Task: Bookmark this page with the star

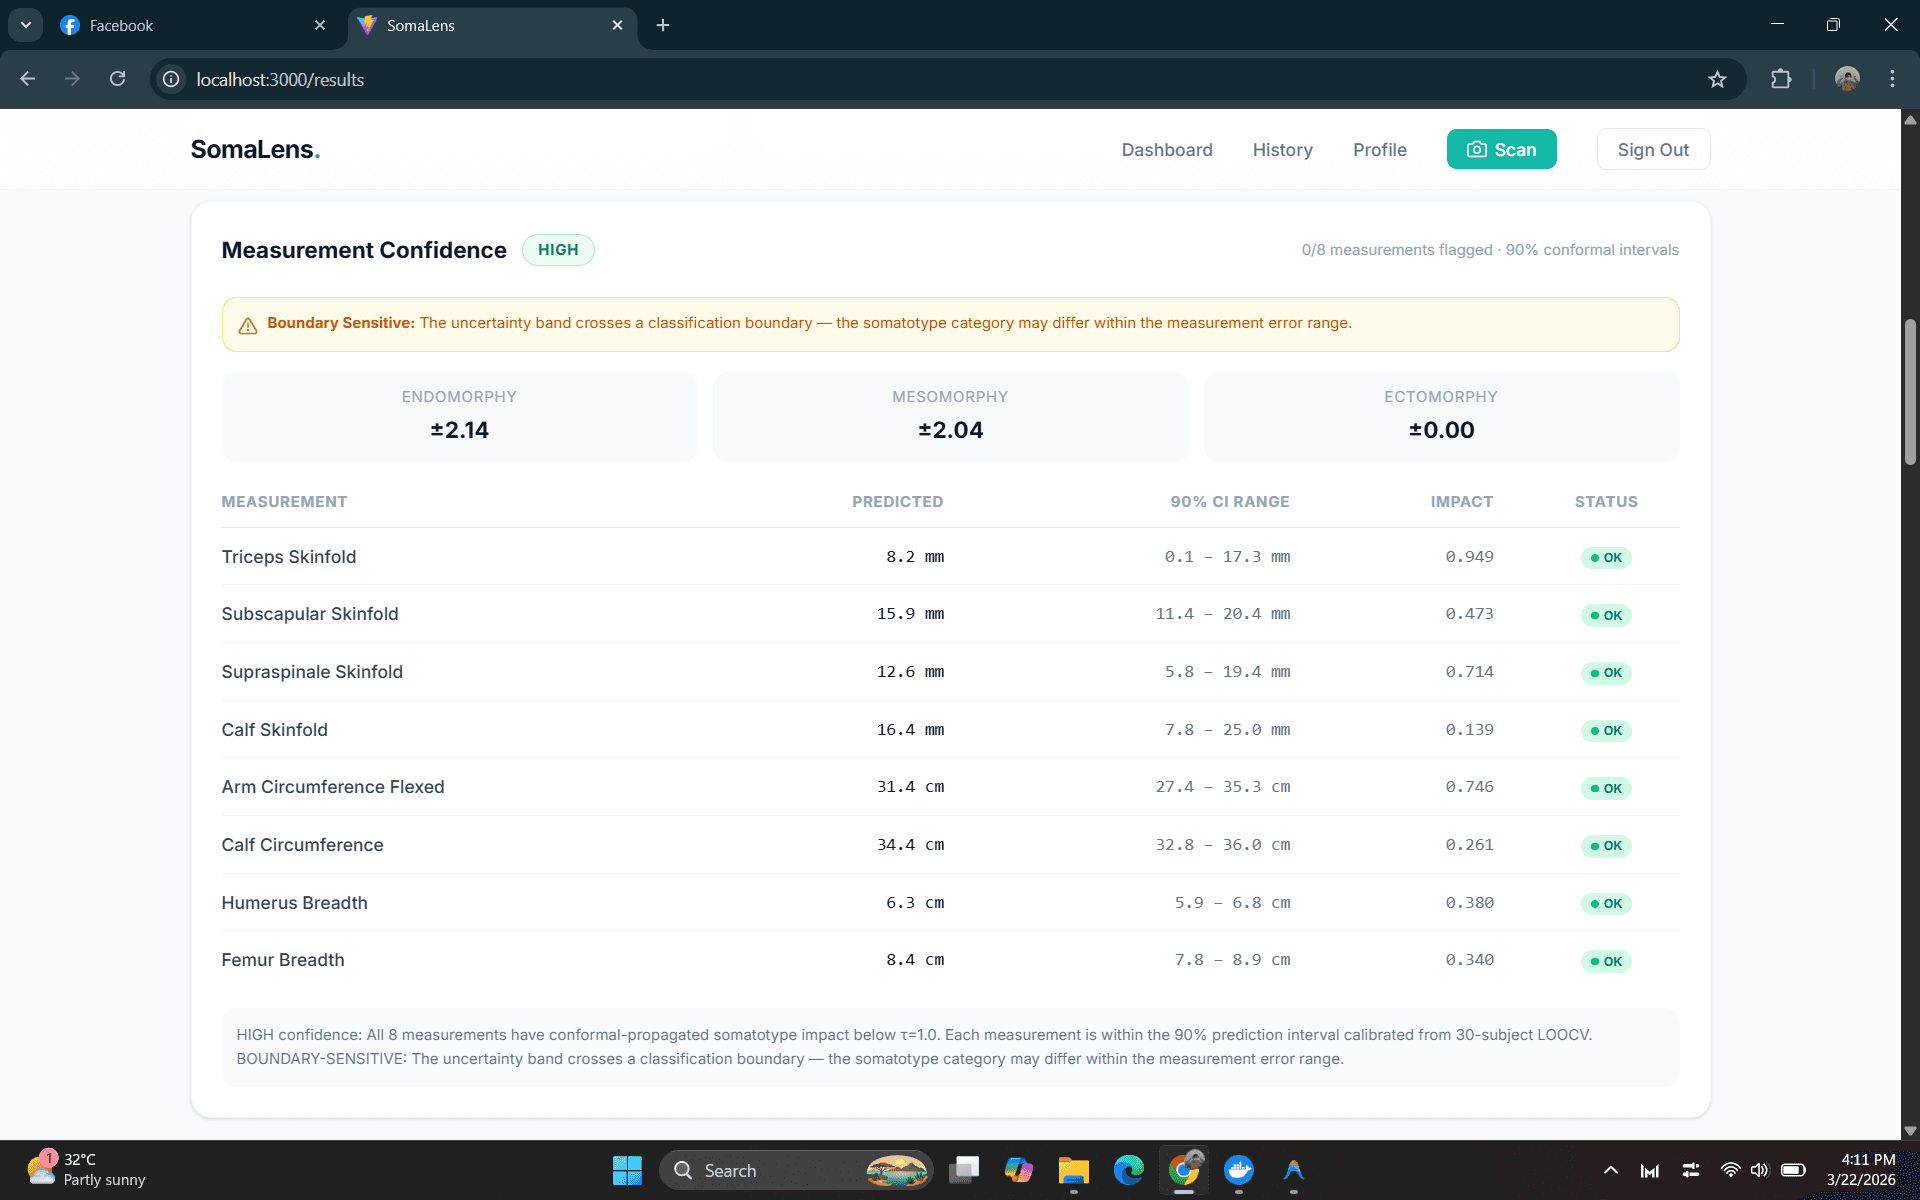Action: [x=1717, y=79]
